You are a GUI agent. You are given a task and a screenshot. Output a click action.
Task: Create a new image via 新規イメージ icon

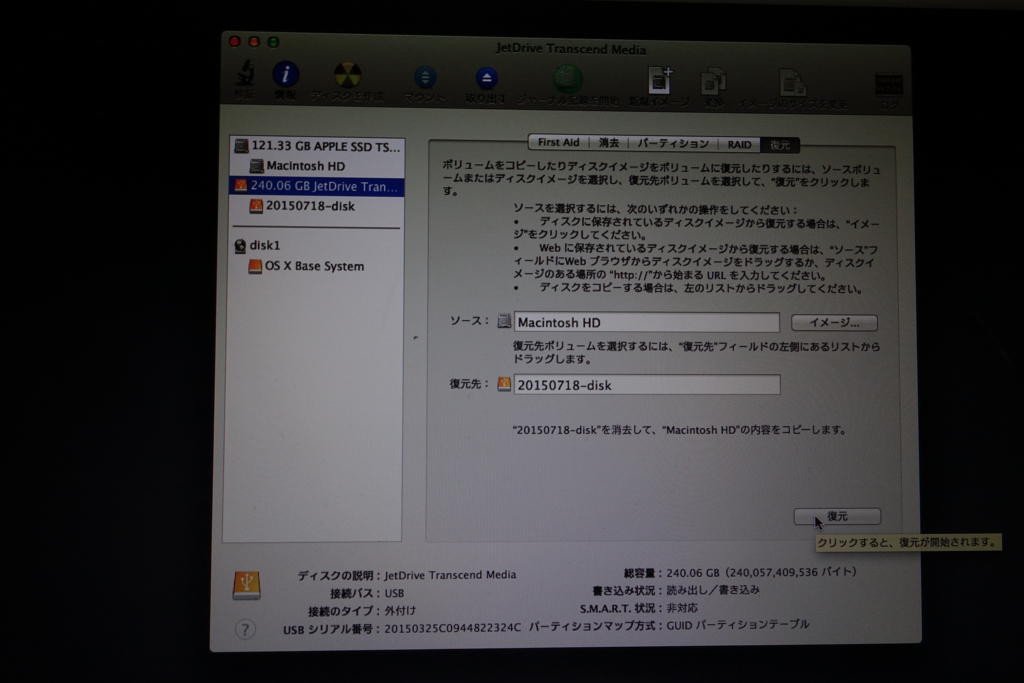[x=660, y=78]
